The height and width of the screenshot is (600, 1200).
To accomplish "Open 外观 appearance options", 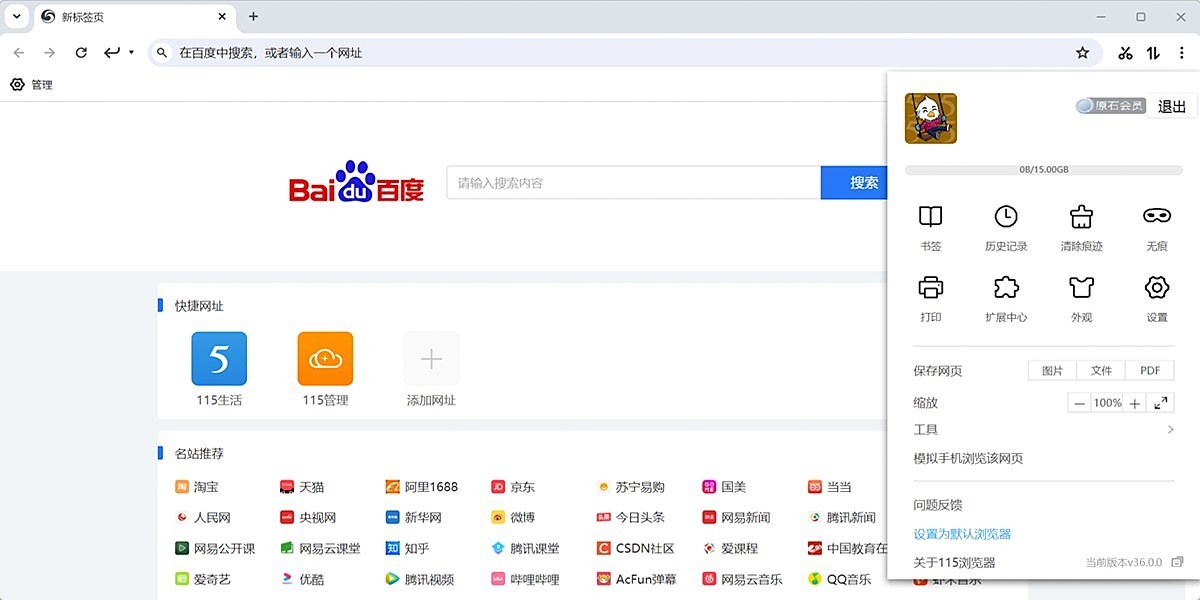I will coord(1081,297).
